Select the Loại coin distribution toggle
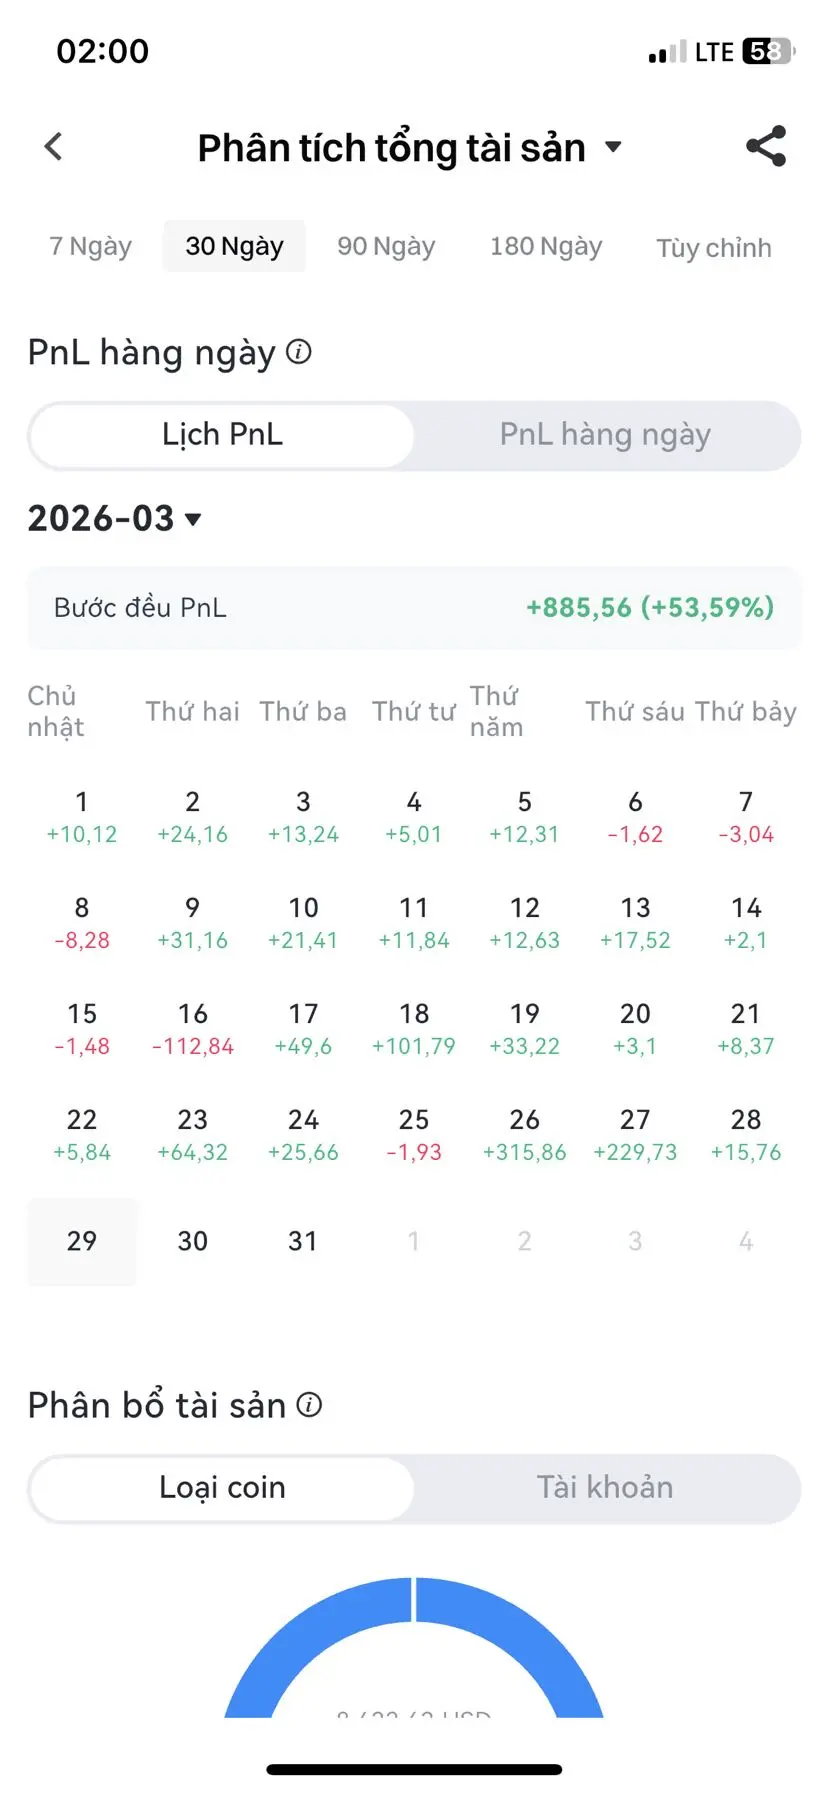Viewport: 828px width, 1793px height. (x=222, y=1488)
